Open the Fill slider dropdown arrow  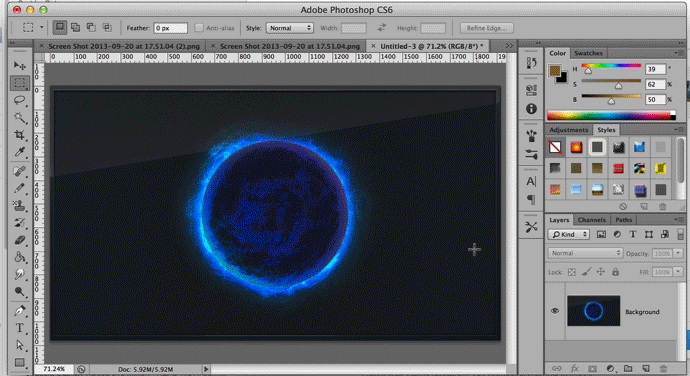(678, 272)
